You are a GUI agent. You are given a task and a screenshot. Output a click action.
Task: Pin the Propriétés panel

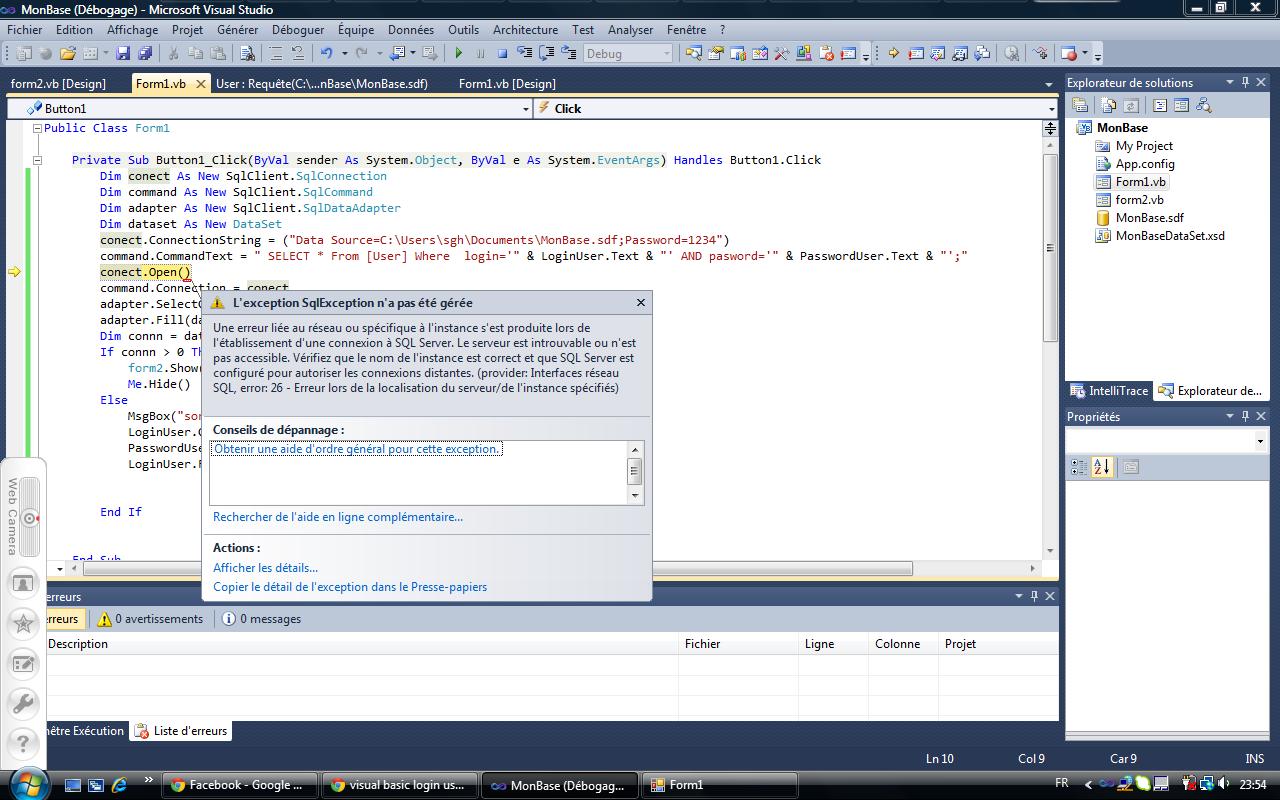pyautogui.click(x=1245, y=416)
